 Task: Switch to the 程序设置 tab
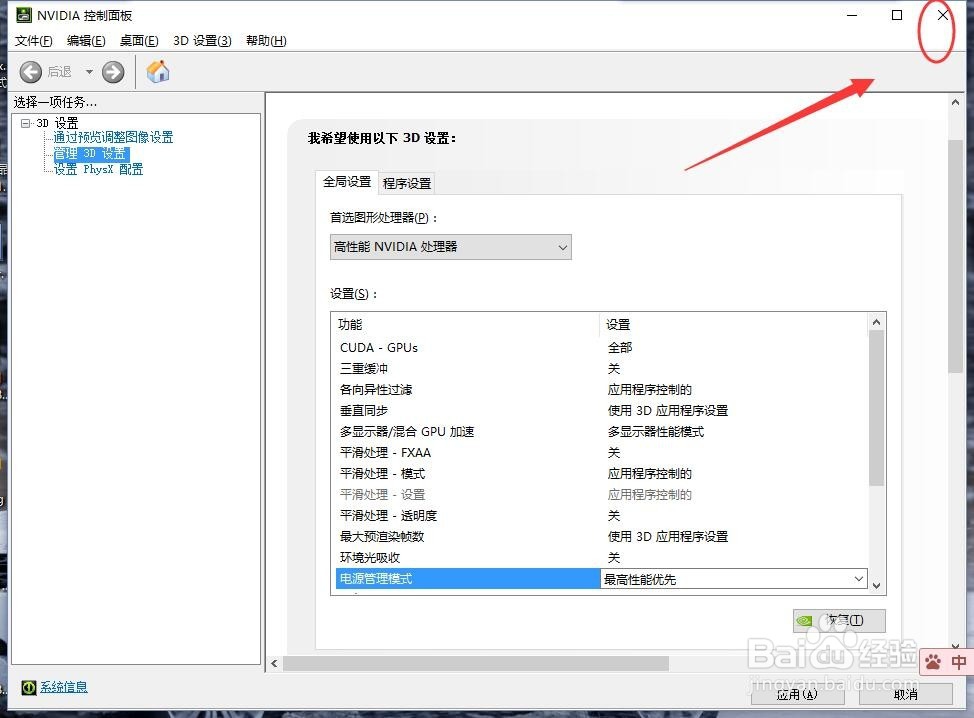407,183
